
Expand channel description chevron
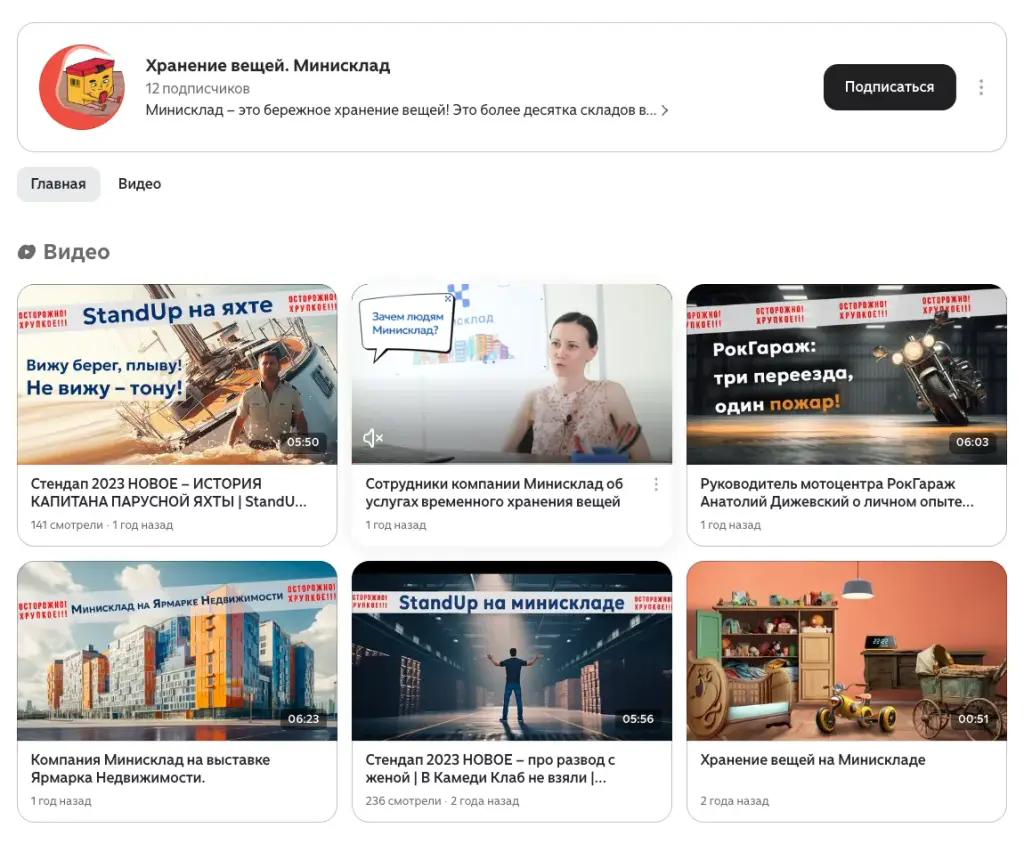(665, 110)
